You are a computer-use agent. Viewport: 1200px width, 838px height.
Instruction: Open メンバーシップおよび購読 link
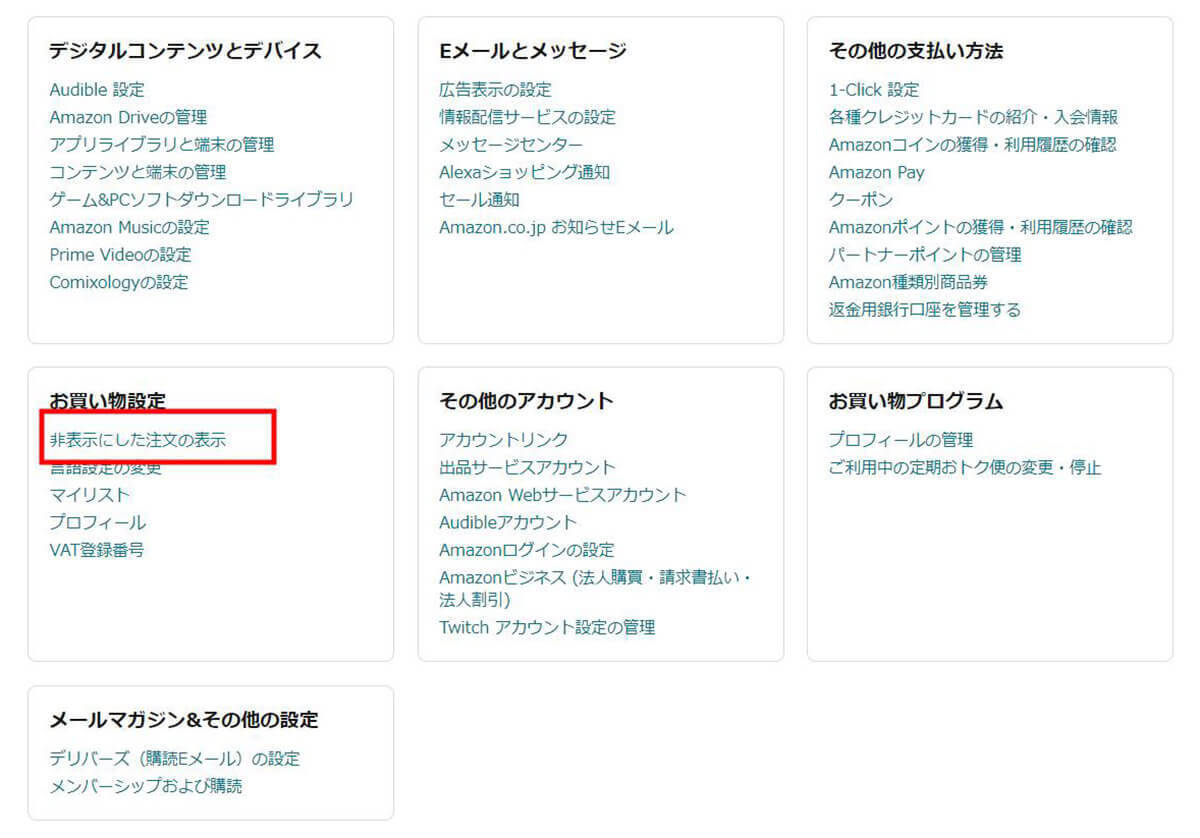[146, 786]
